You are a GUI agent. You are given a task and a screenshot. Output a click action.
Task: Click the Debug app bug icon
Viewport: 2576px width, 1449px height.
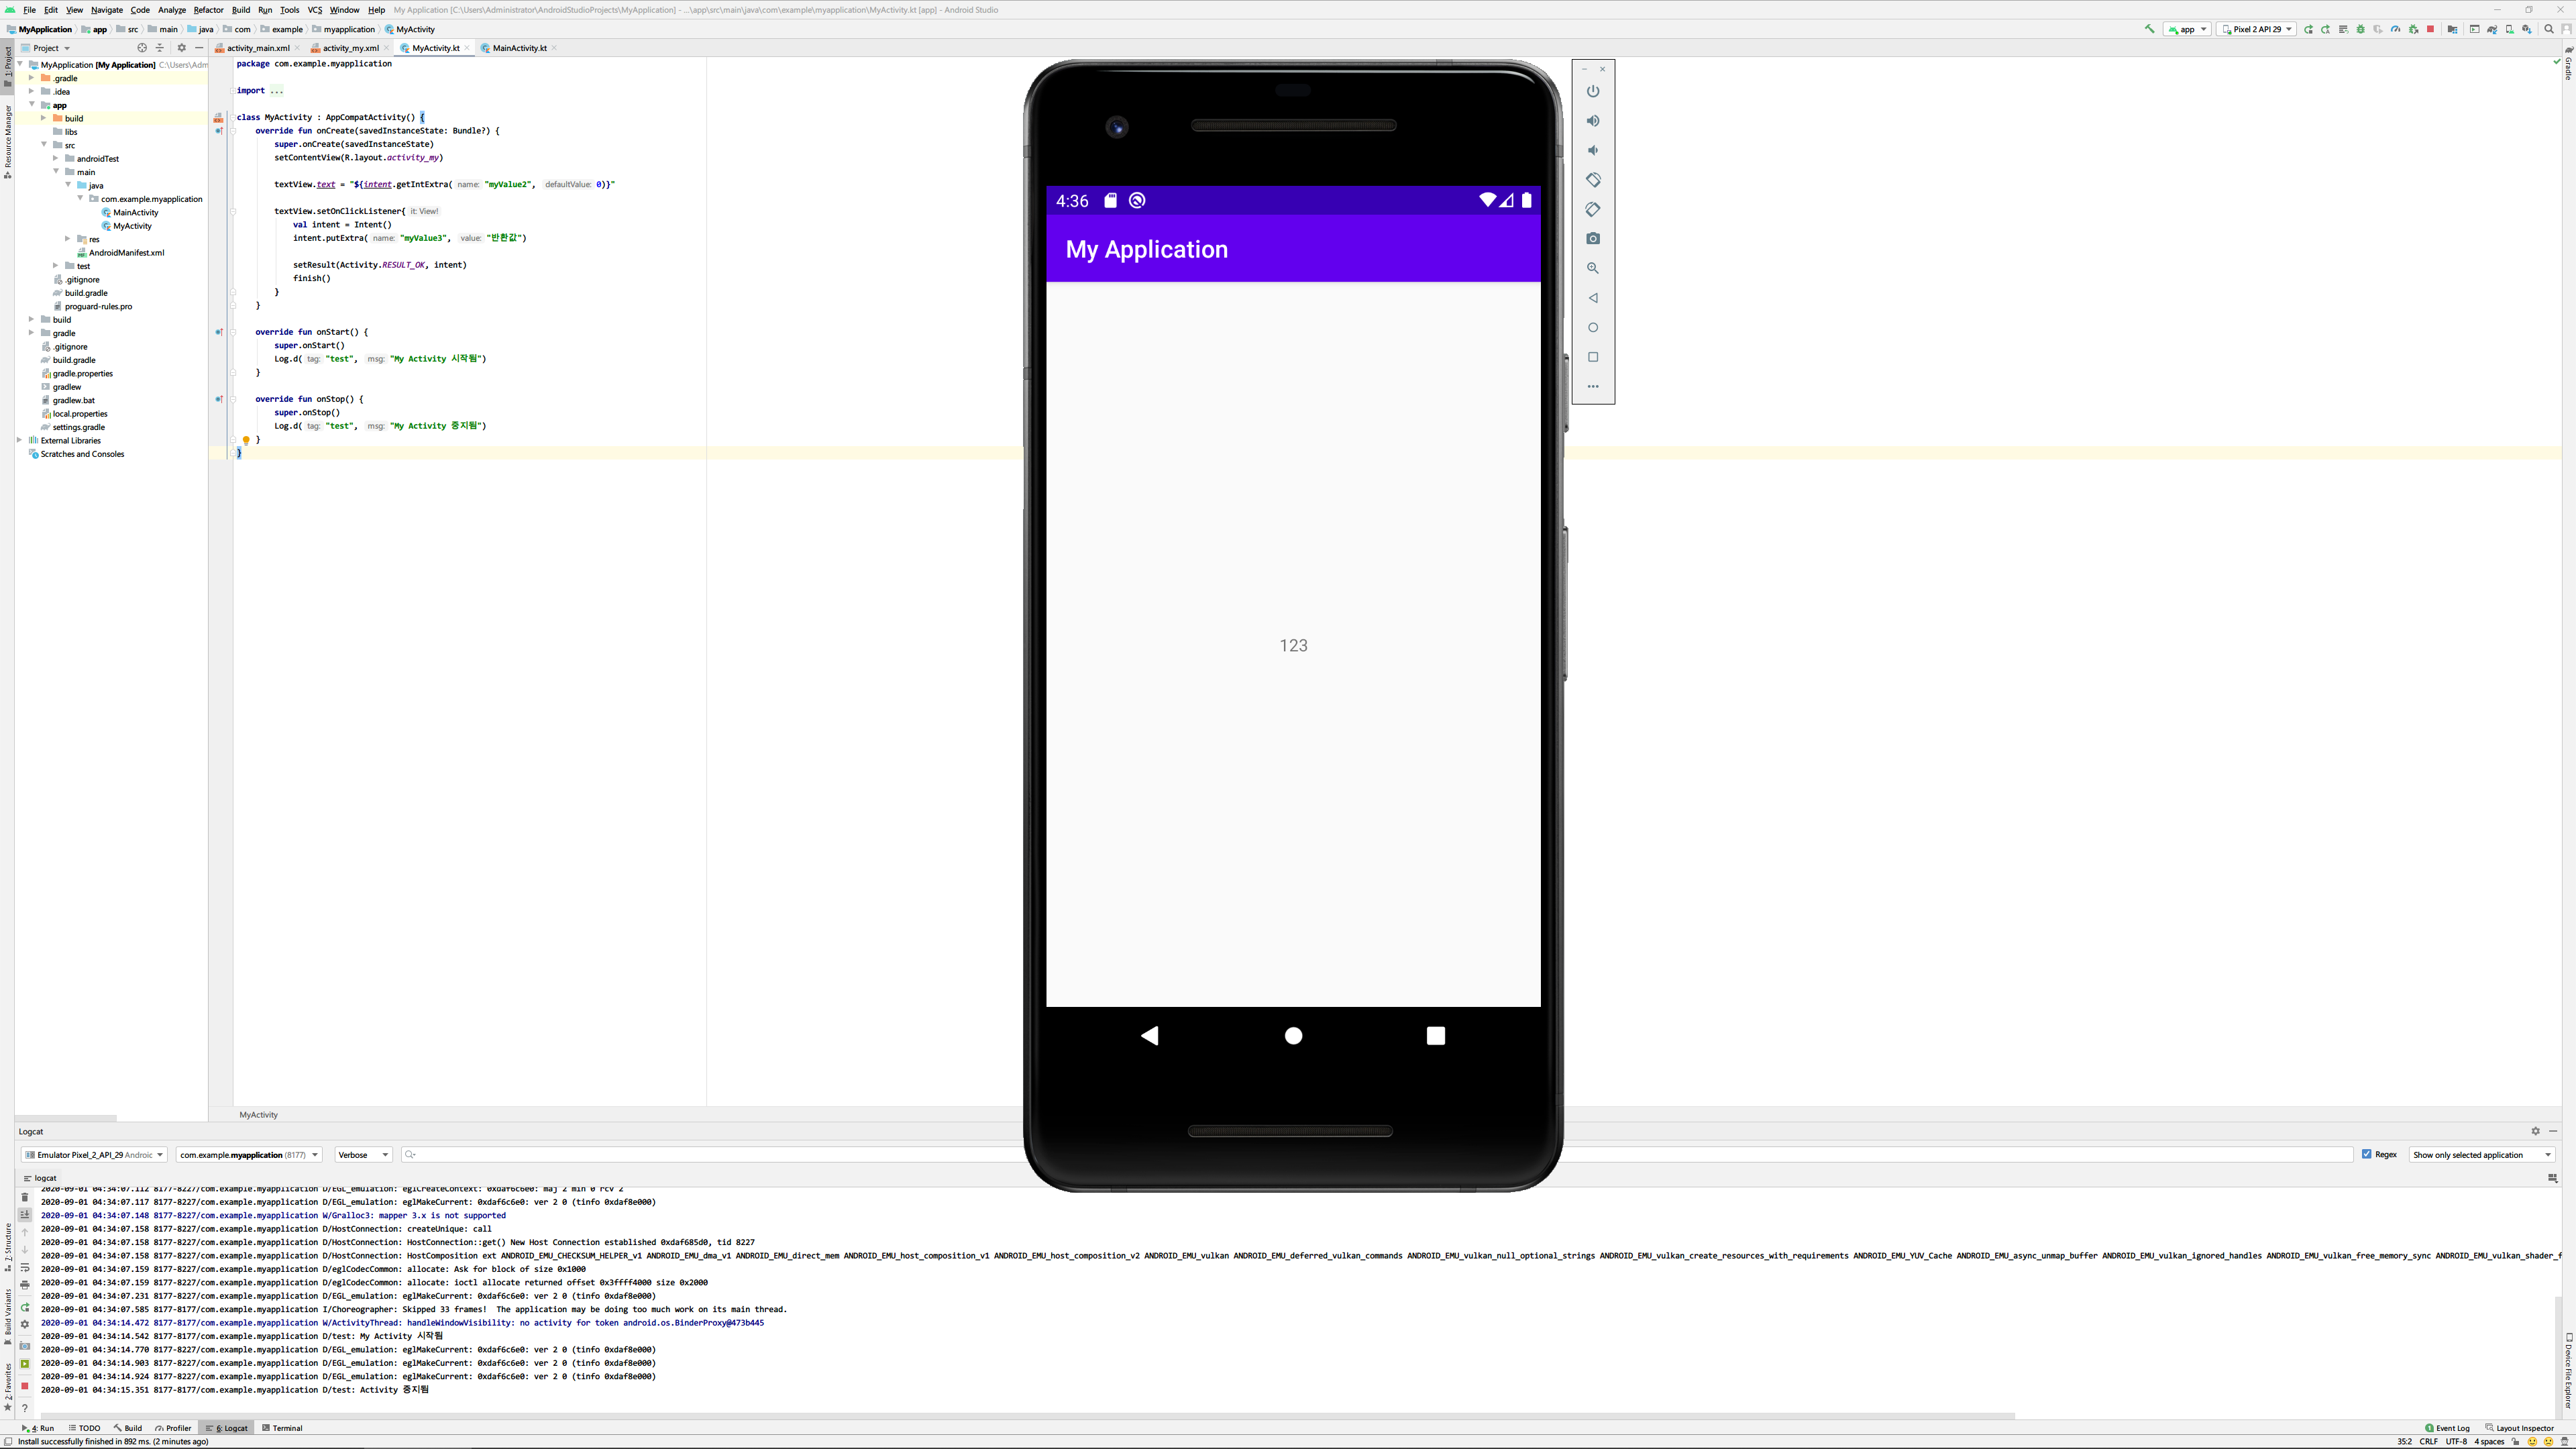pos(2361,29)
